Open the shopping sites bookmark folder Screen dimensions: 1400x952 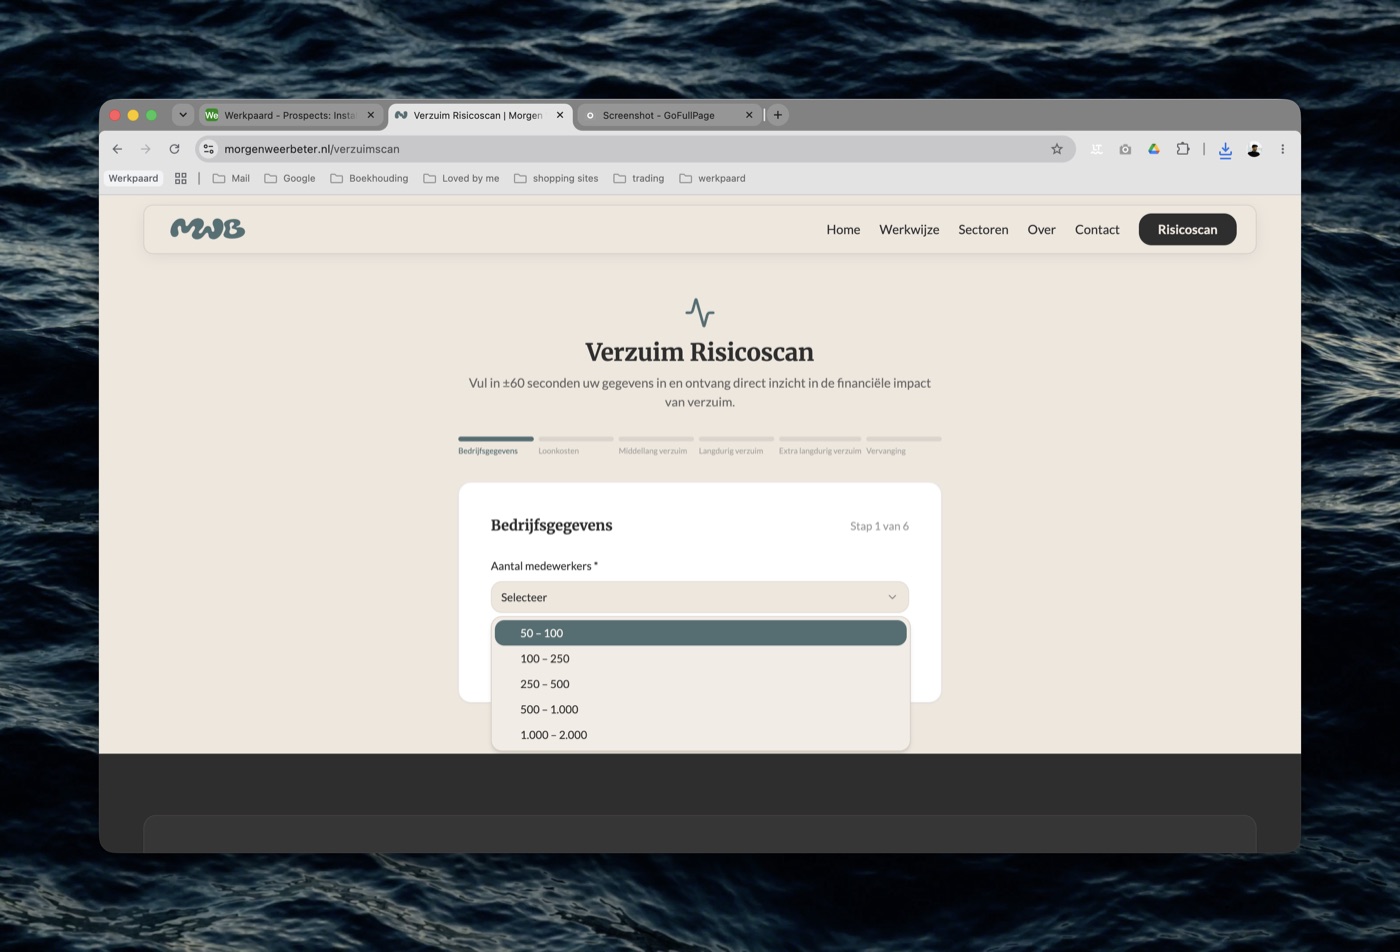[556, 178]
